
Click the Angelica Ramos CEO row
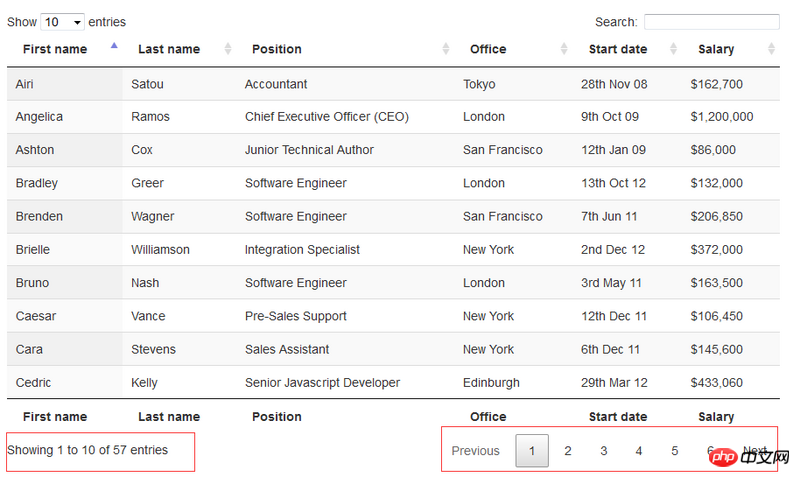coord(300,117)
